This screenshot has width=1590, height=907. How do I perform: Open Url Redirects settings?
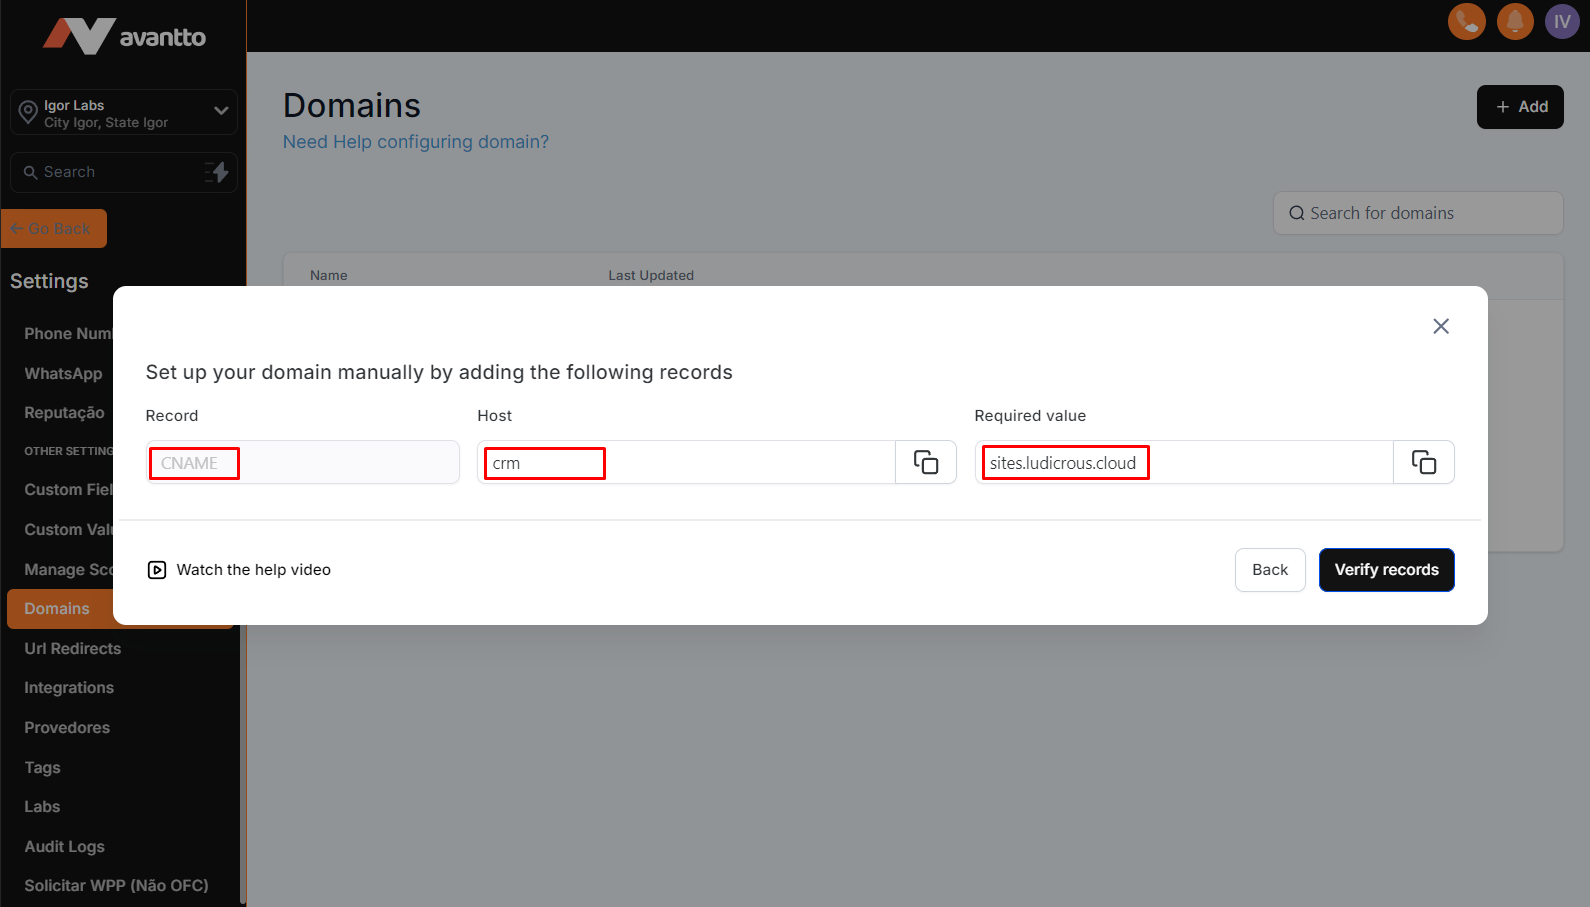73,648
